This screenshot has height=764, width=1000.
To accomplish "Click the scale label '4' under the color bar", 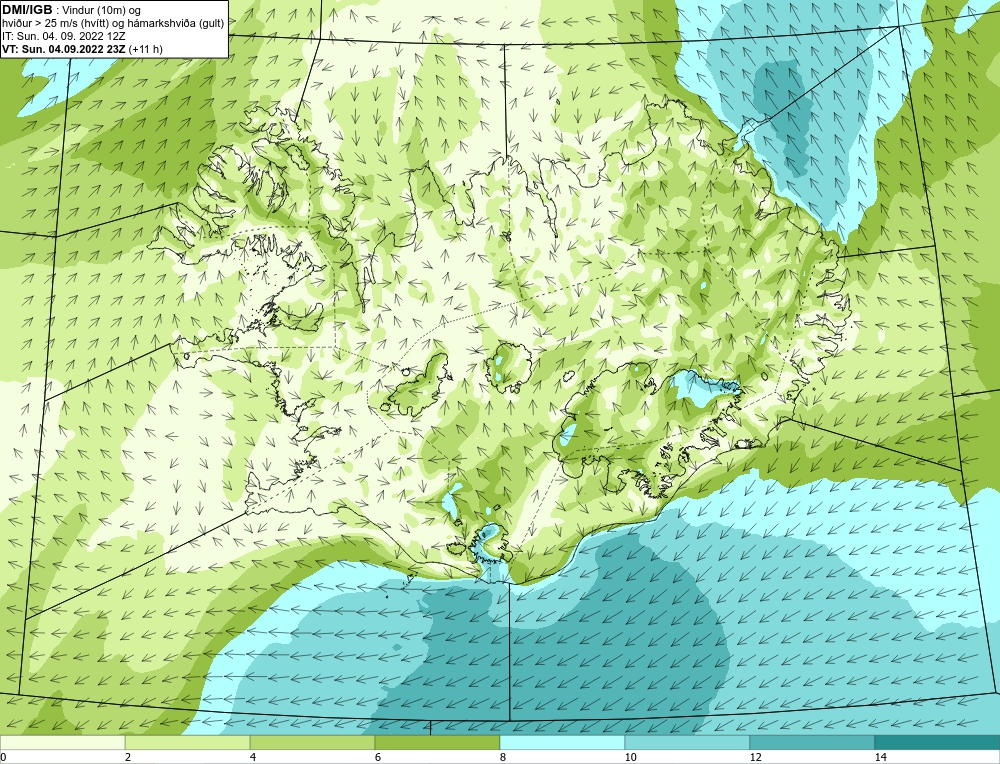I will tap(253, 757).
